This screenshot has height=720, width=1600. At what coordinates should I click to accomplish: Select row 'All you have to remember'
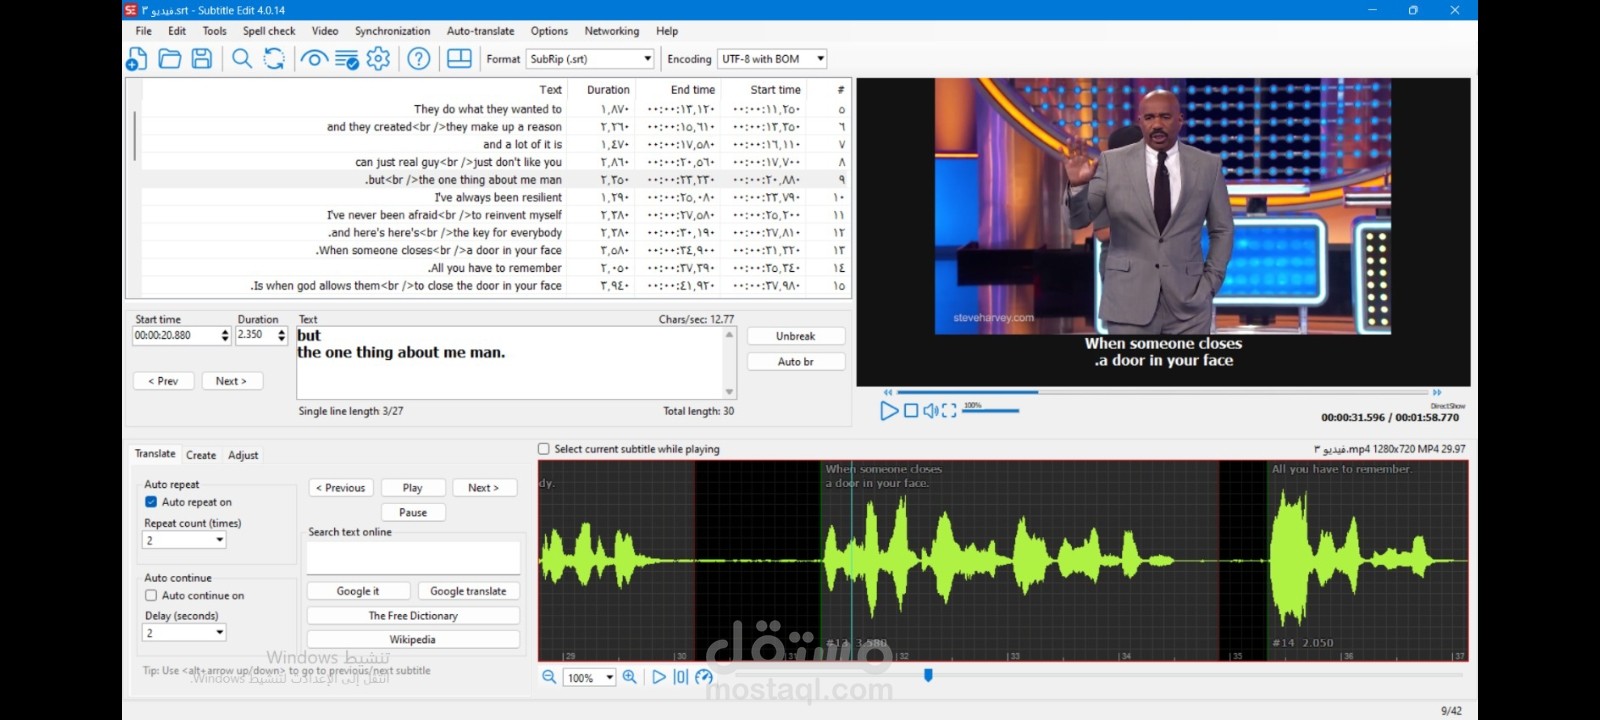(x=496, y=268)
